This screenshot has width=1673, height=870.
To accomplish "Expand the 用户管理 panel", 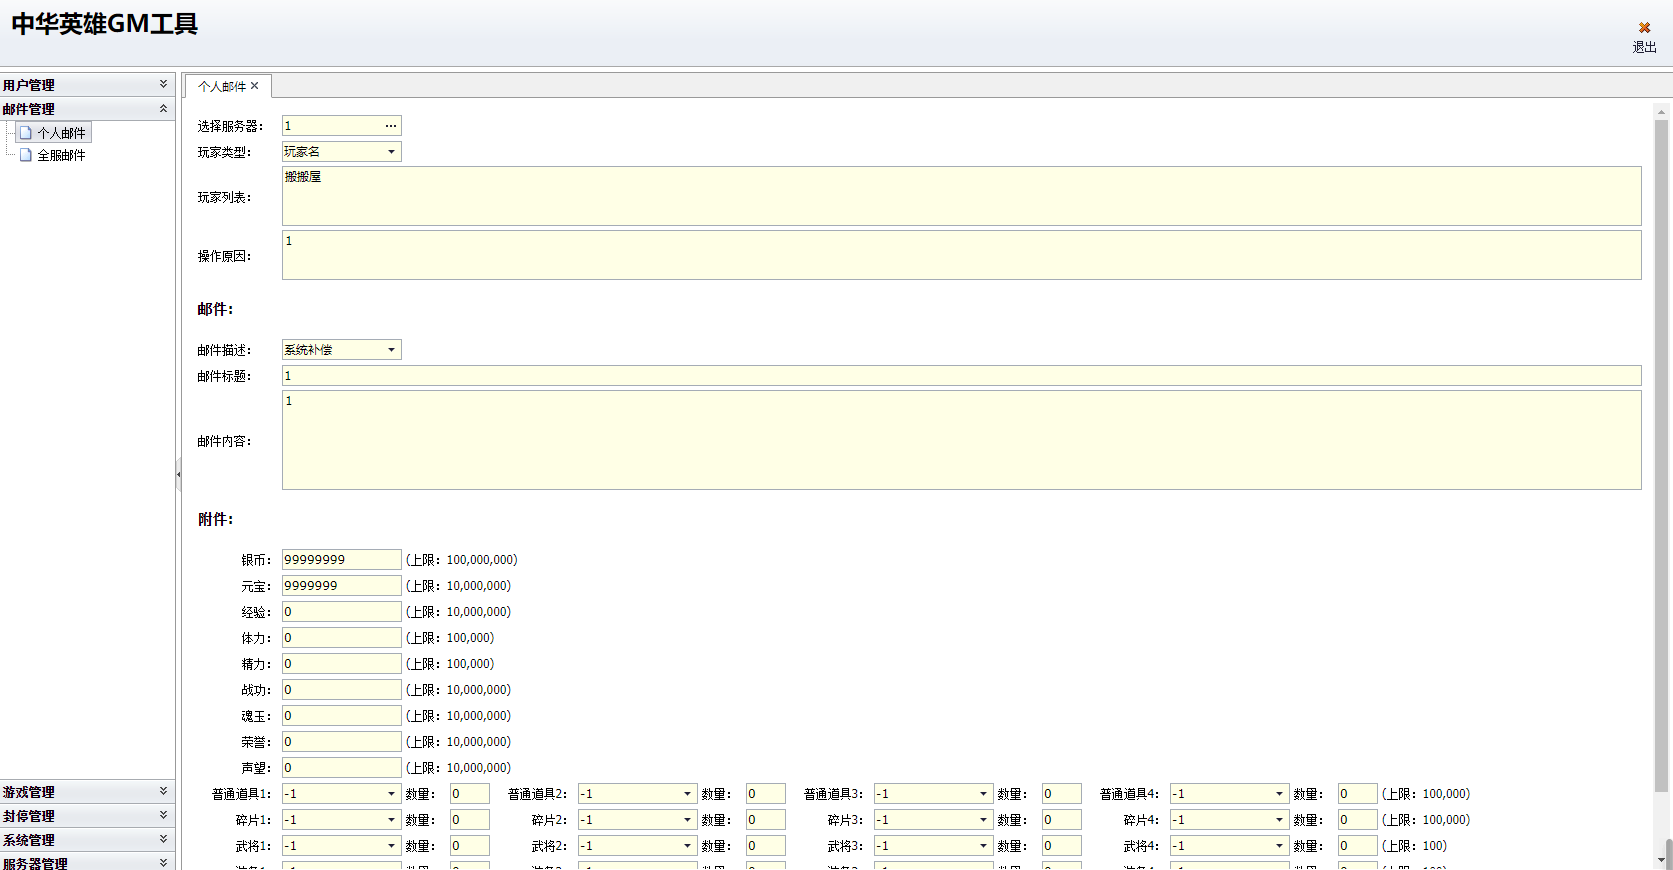I will click(x=163, y=85).
